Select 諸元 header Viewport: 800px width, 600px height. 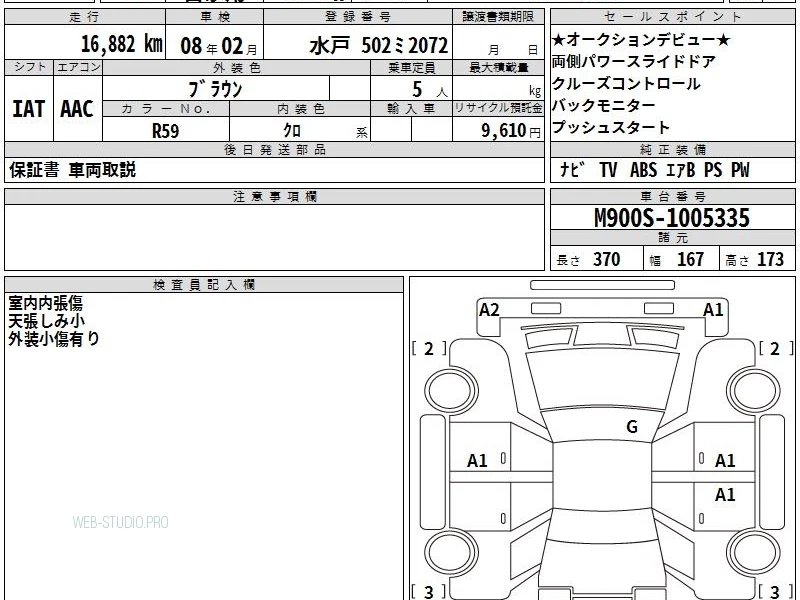click(x=672, y=238)
